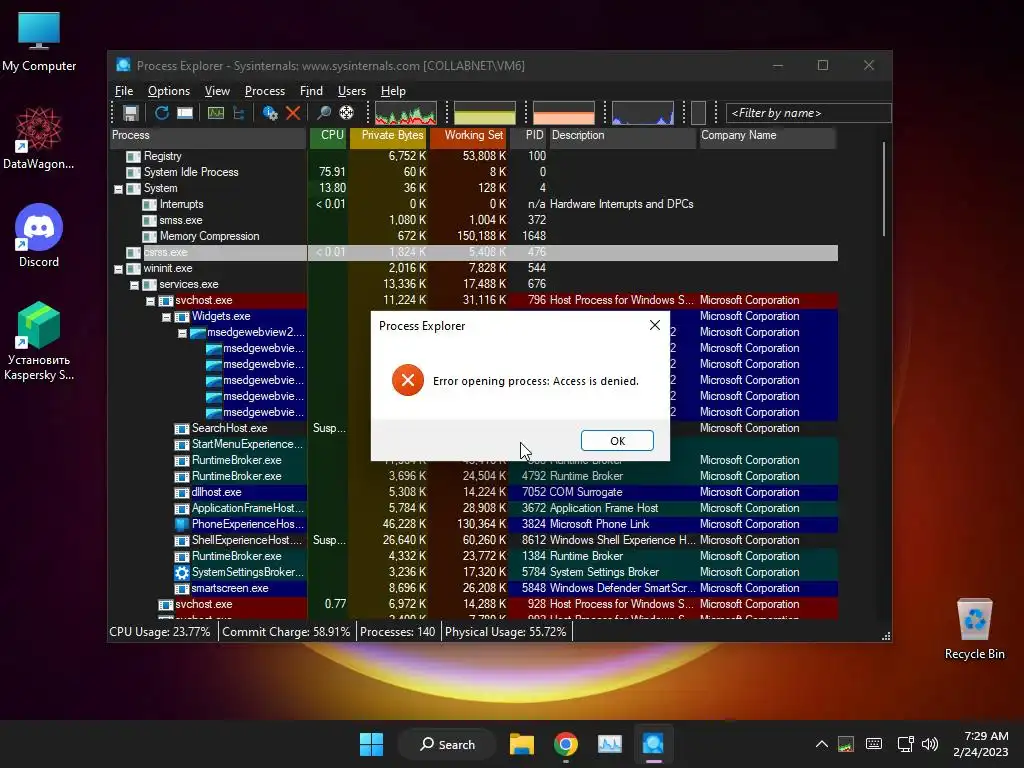Image resolution: width=1024 pixels, height=768 pixels.
Task: Open System Information green graph toolbar icon
Action: coord(216,113)
